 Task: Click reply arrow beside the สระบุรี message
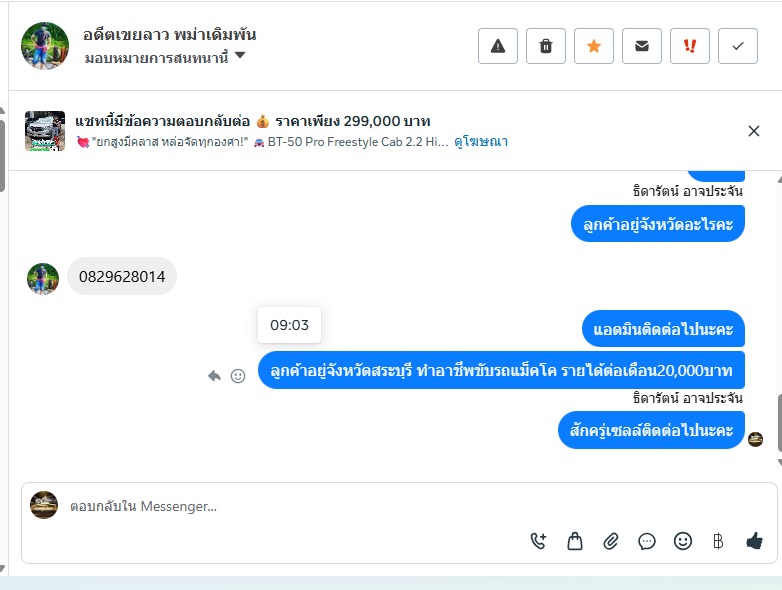click(214, 376)
